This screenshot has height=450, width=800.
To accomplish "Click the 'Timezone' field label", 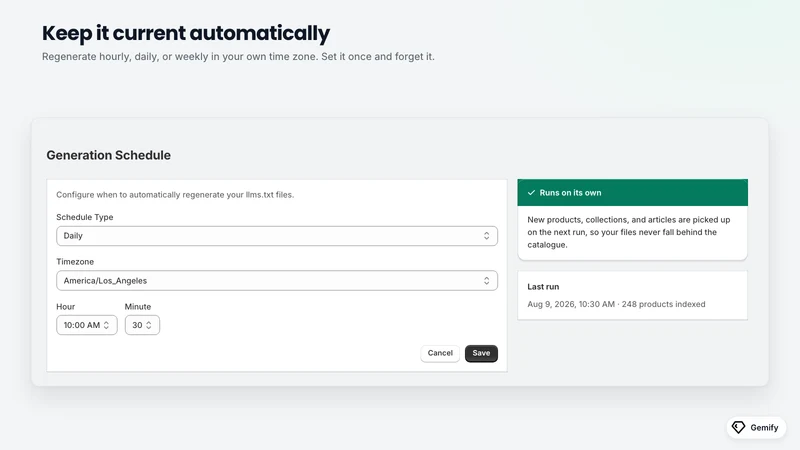I will point(75,262).
